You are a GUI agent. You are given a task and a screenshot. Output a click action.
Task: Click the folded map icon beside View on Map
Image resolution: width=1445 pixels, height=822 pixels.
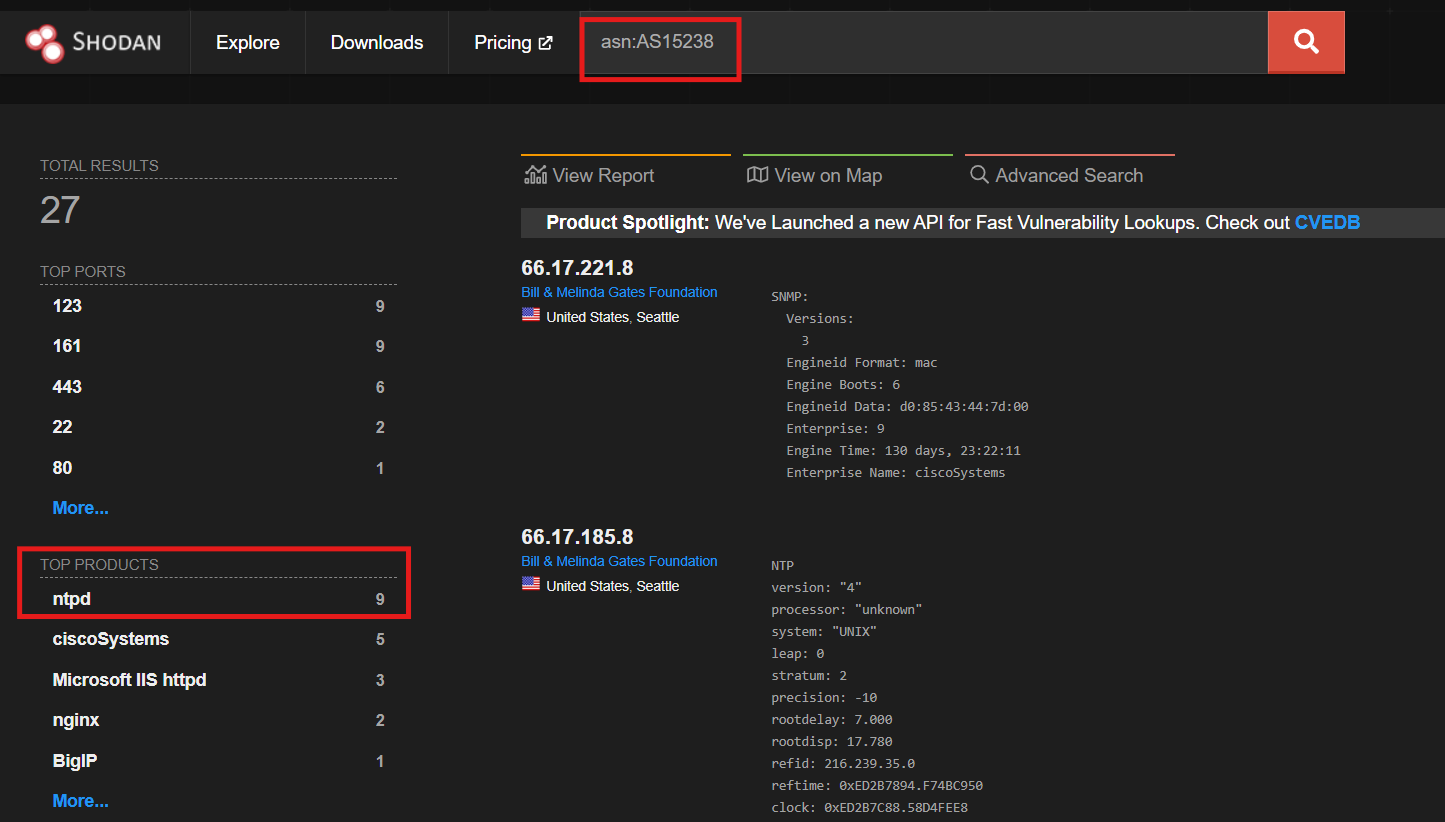(x=757, y=174)
